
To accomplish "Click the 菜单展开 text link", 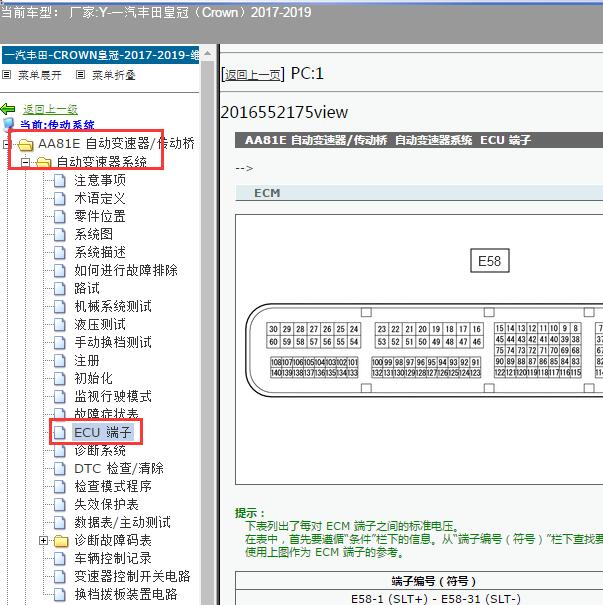I will point(40,75).
